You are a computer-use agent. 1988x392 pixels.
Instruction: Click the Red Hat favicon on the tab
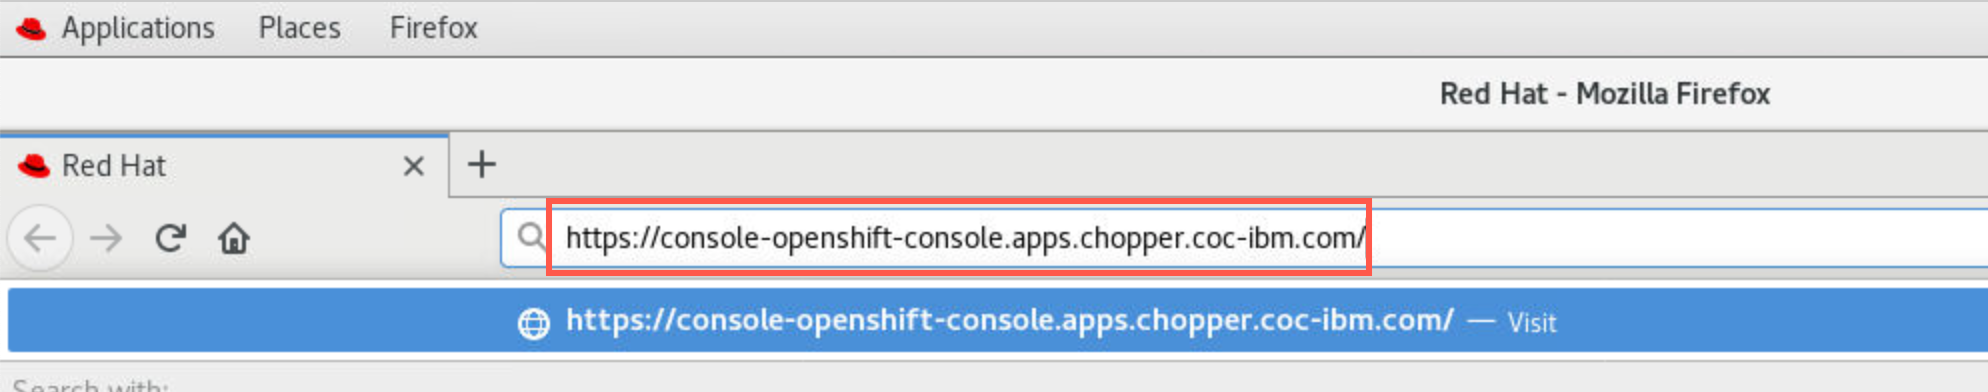[34, 165]
